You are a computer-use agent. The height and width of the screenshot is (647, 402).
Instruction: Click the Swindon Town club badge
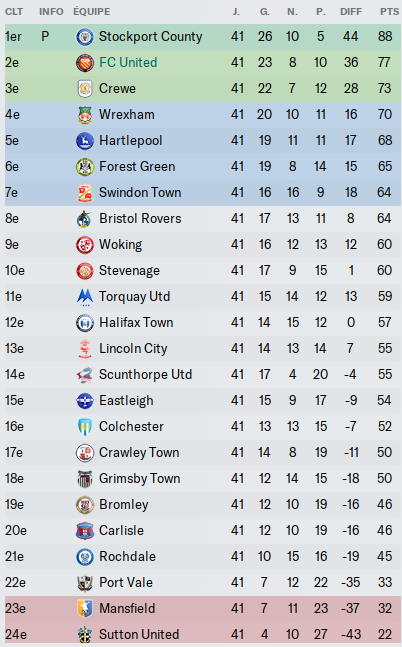[85, 193]
